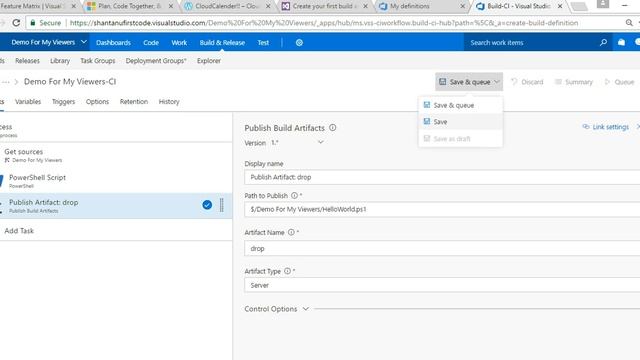This screenshot has height=360, width=640.
Task: Close the My definitions browser tab
Action: pyautogui.click(x=462, y=6)
